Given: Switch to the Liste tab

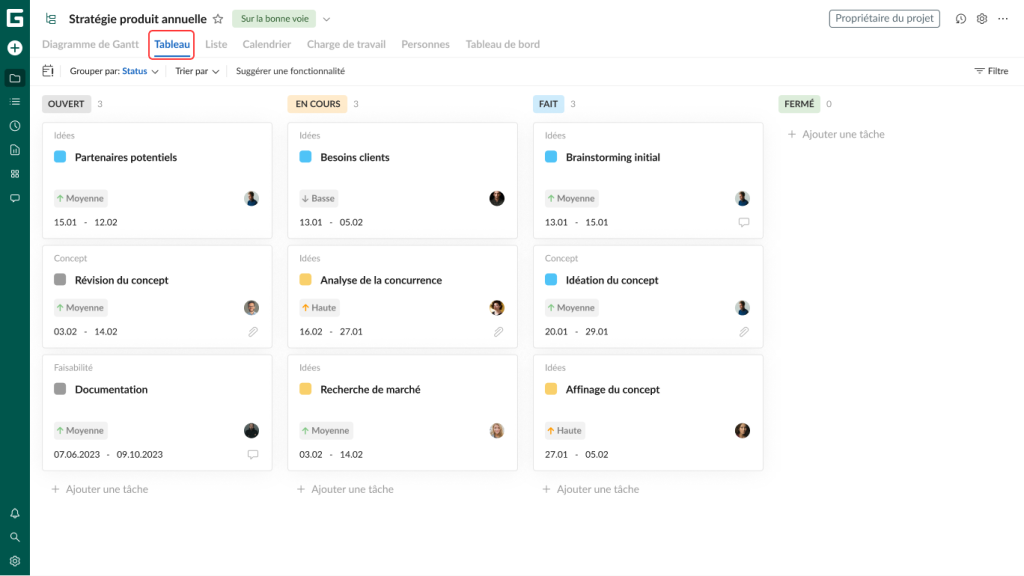Looking at the screenshot, I should point(216,44).
